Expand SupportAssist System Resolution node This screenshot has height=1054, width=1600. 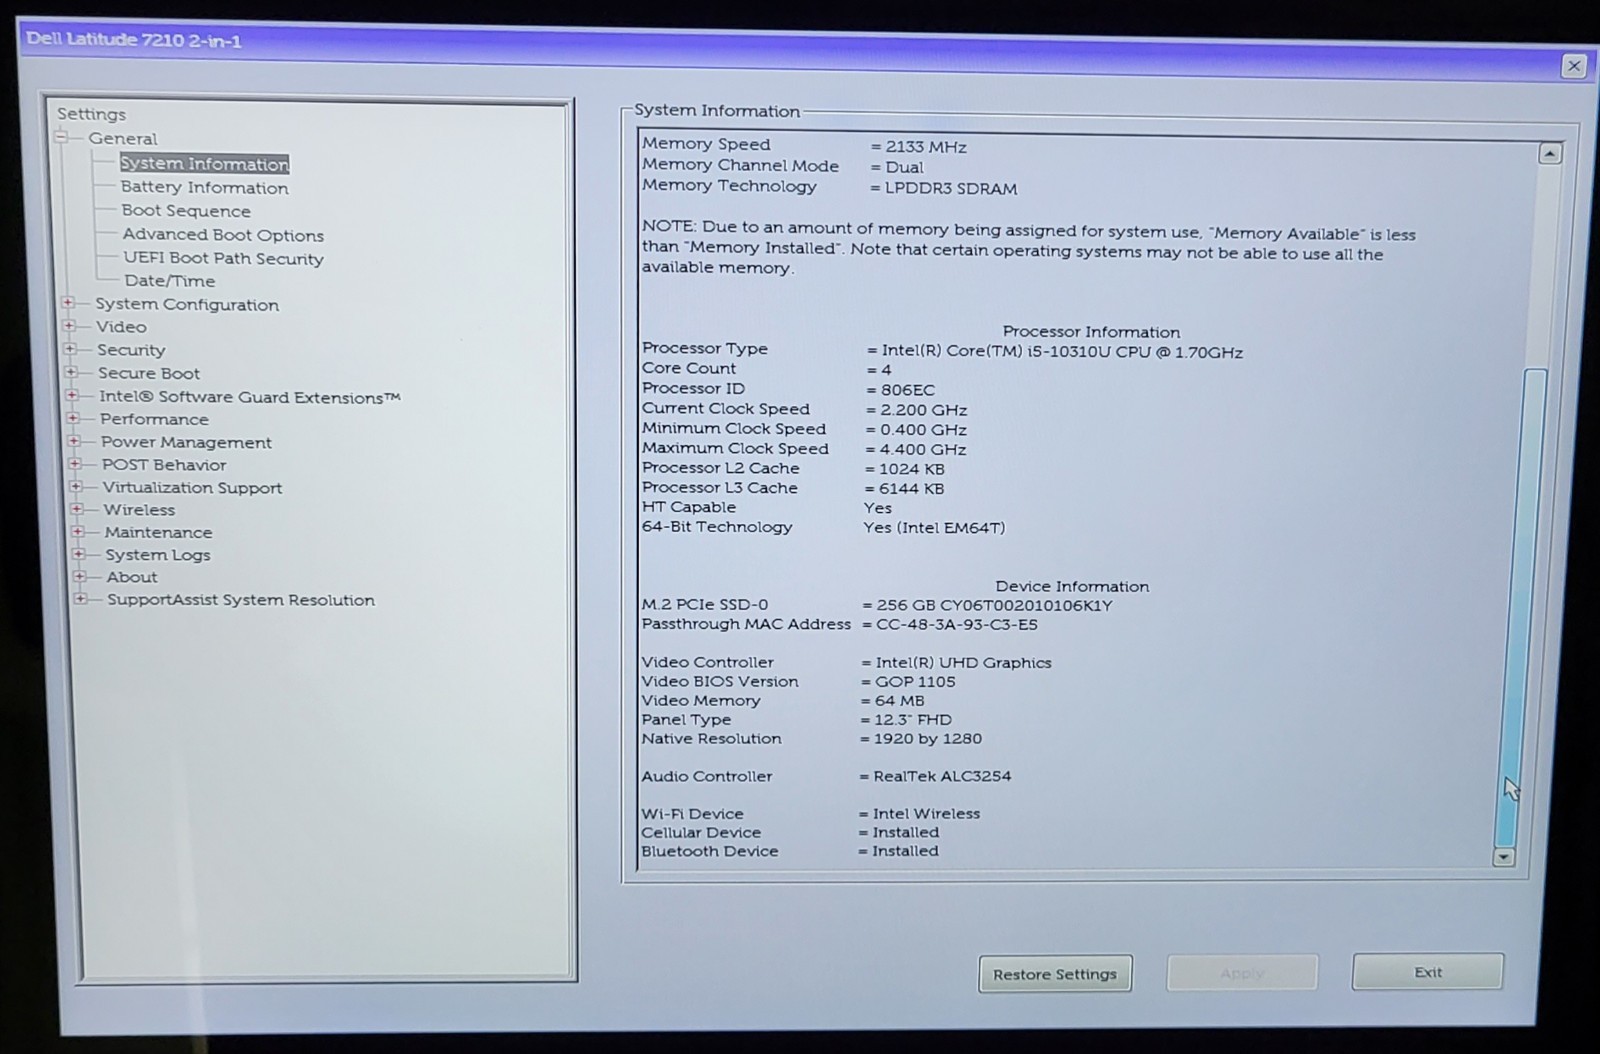tap(81, 599)
